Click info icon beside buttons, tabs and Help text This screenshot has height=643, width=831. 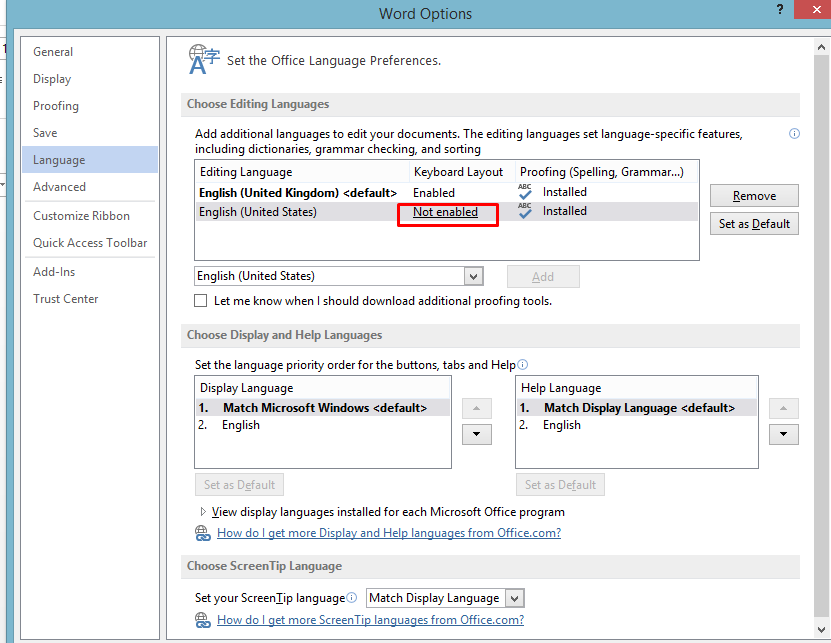tap(523, 365)
